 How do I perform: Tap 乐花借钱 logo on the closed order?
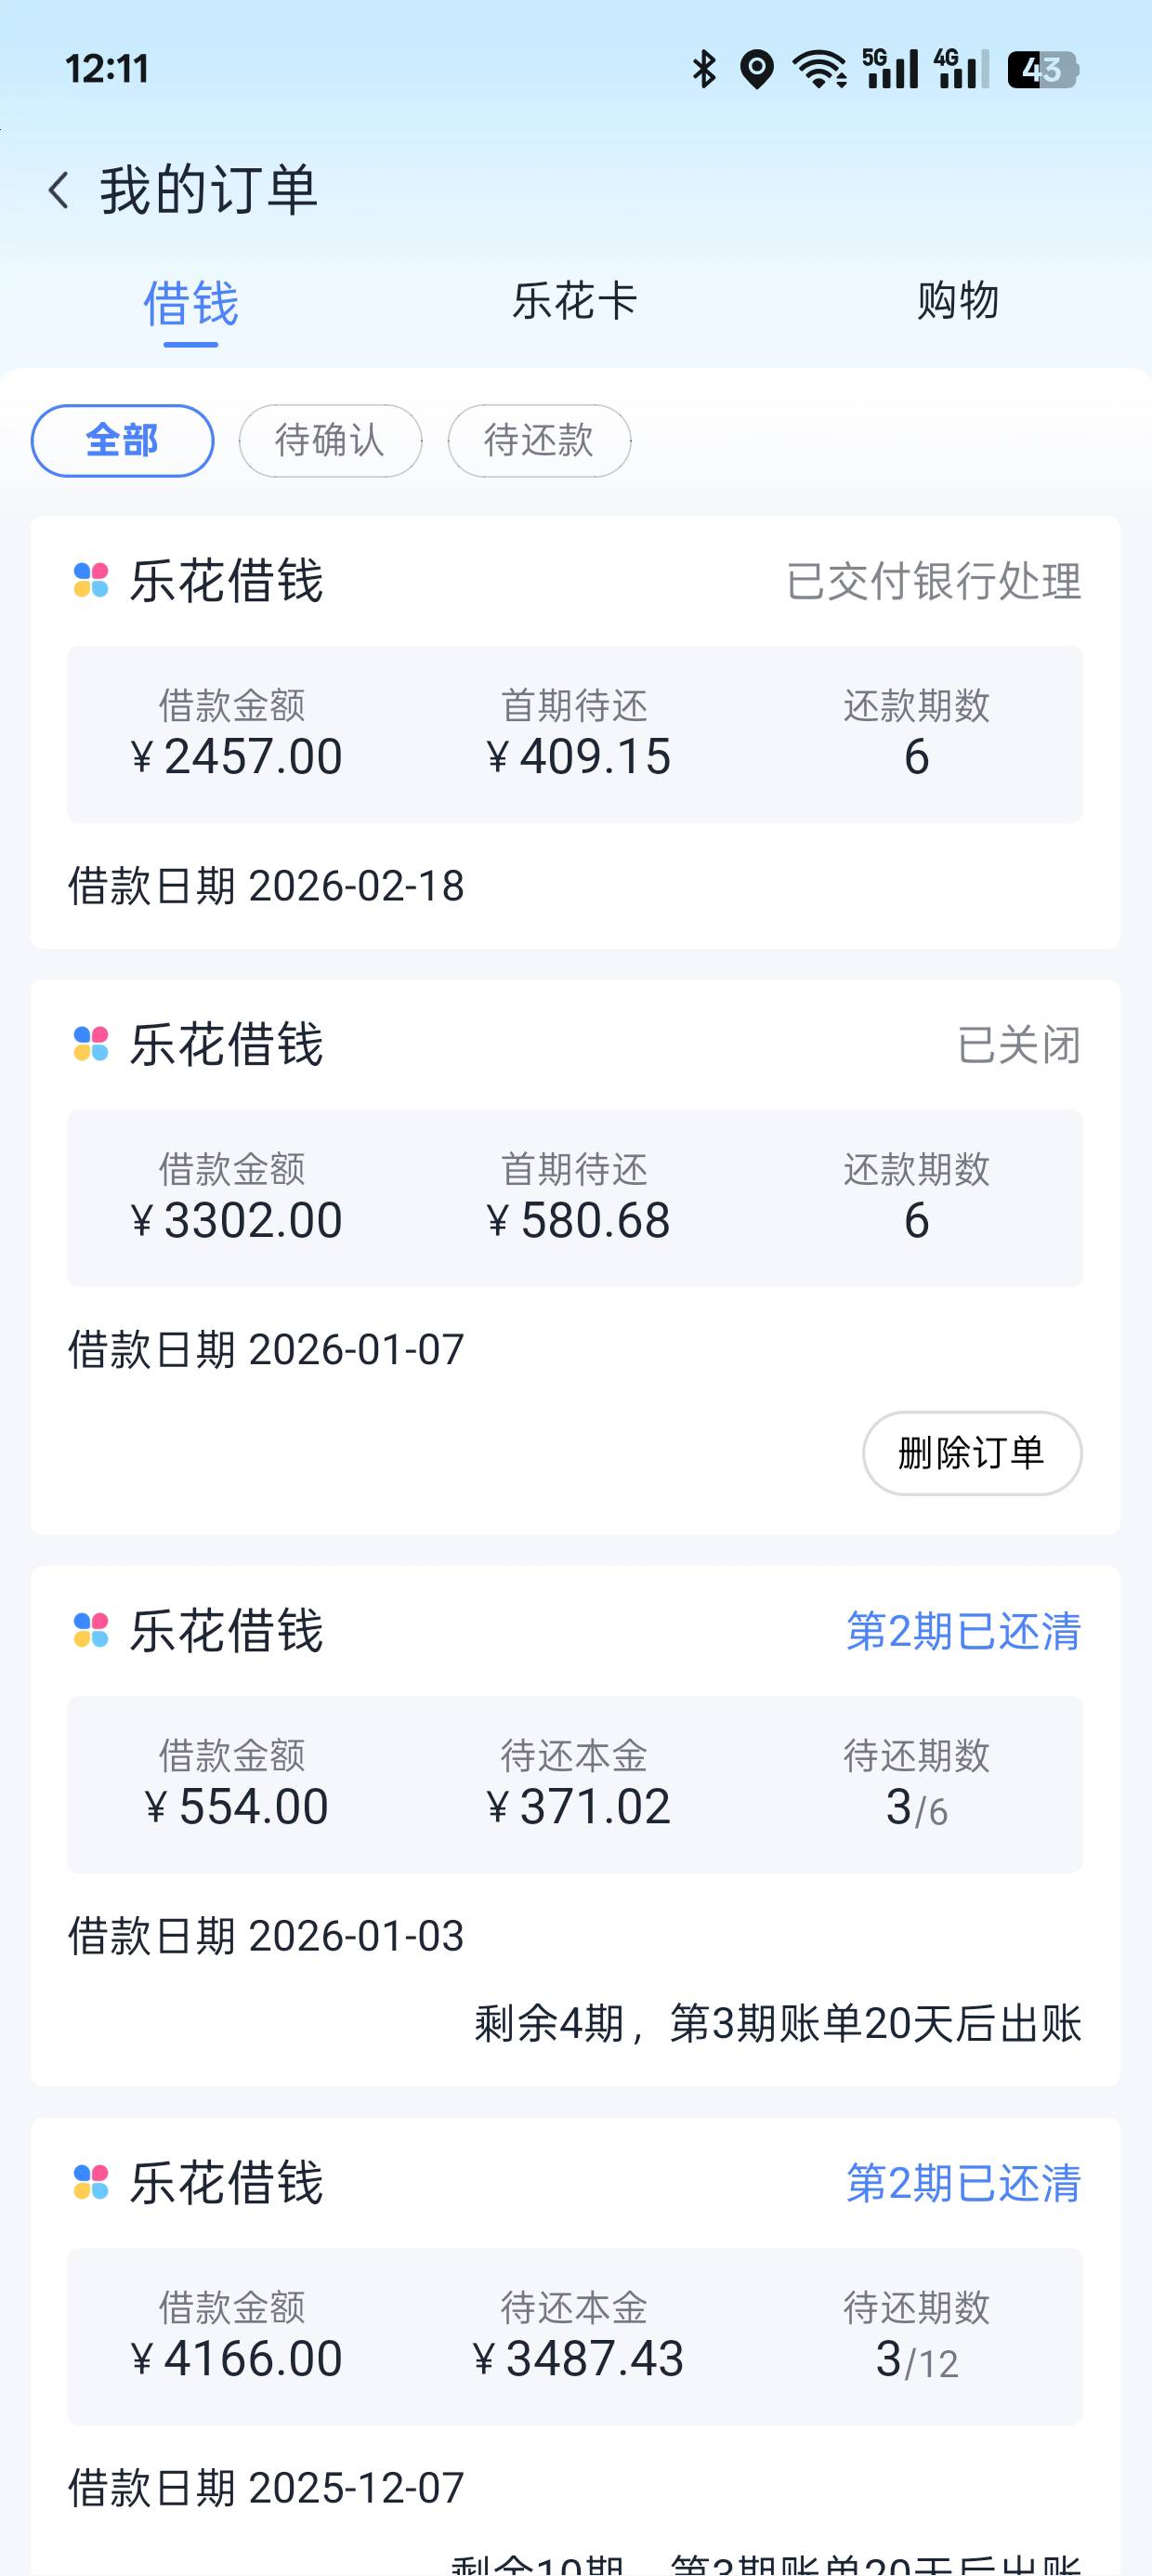(91, 1044)
